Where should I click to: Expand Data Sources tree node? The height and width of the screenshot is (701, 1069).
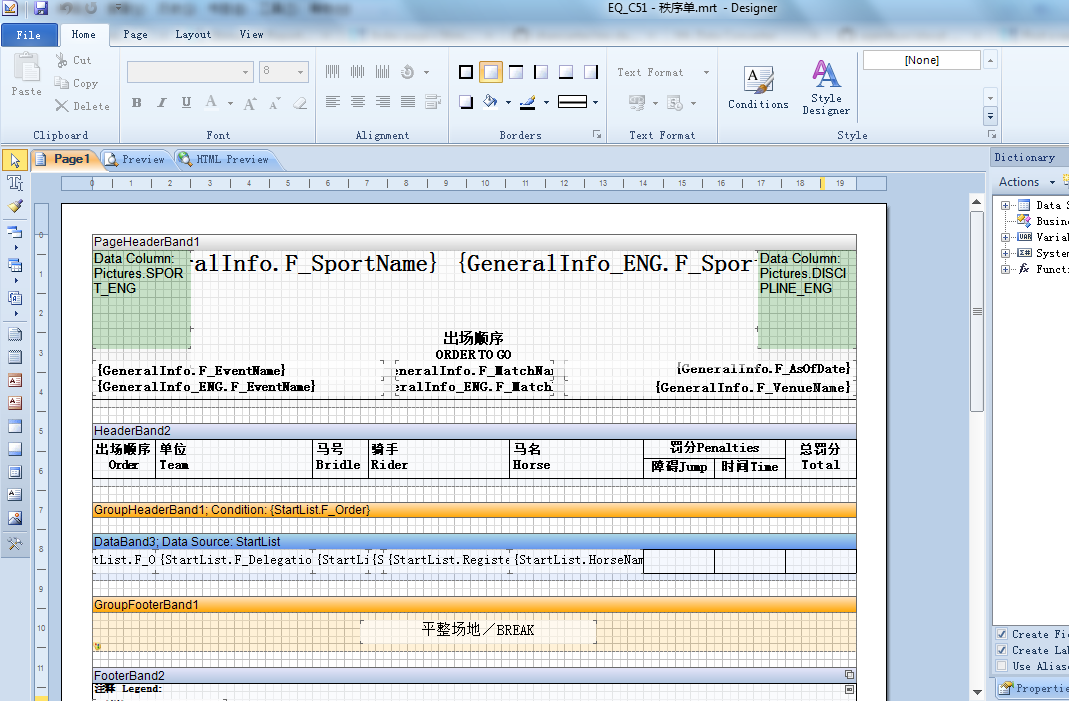(1005, 205)
